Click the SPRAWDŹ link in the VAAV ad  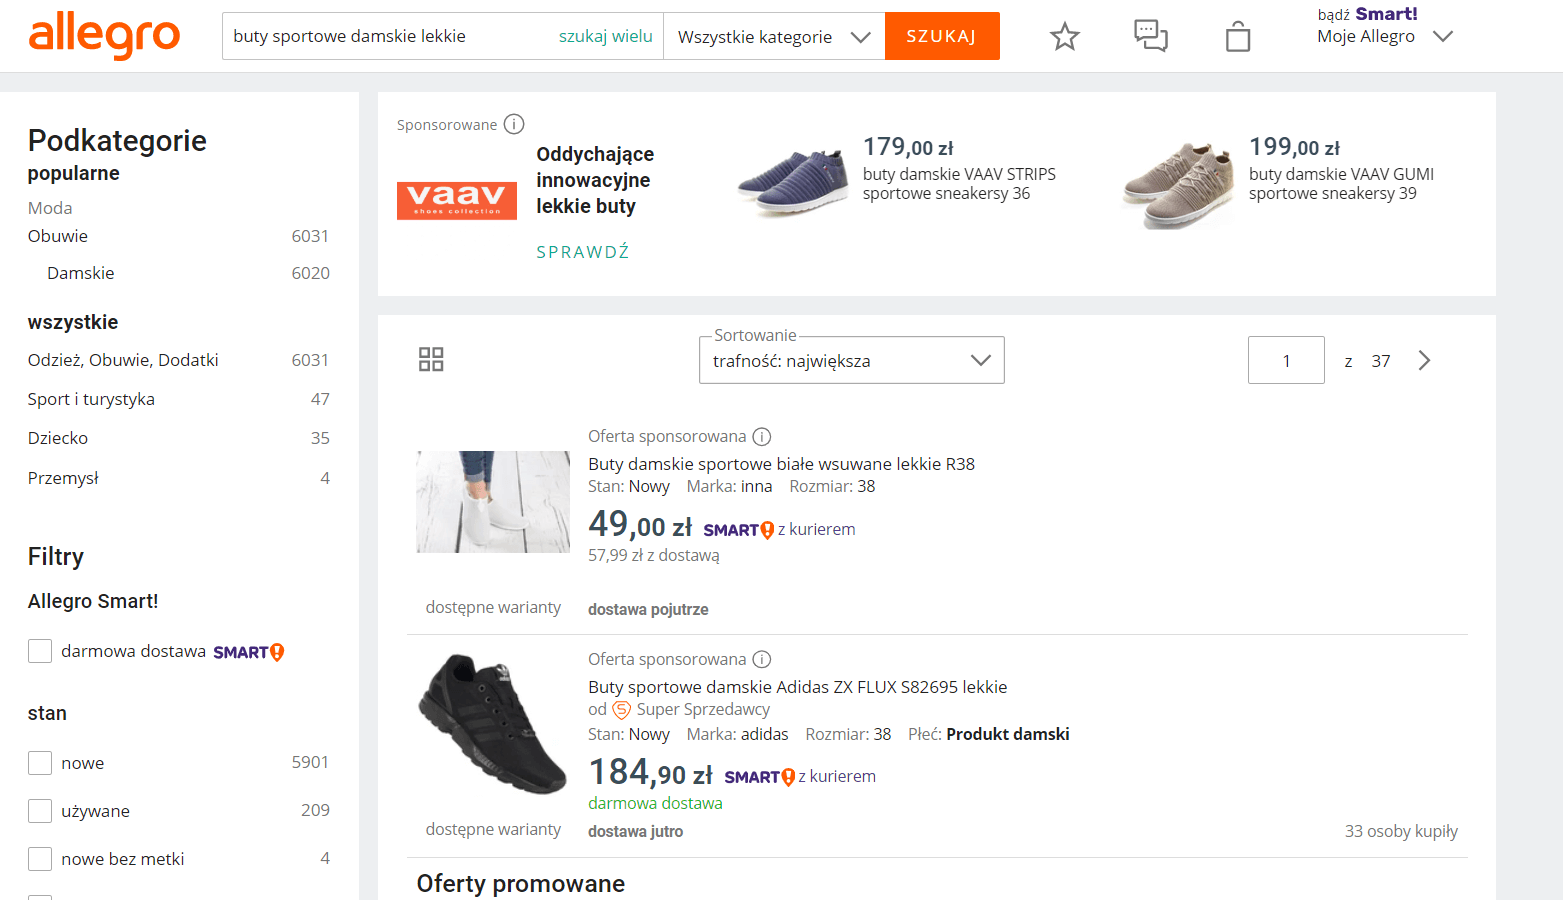pos(583,251)
